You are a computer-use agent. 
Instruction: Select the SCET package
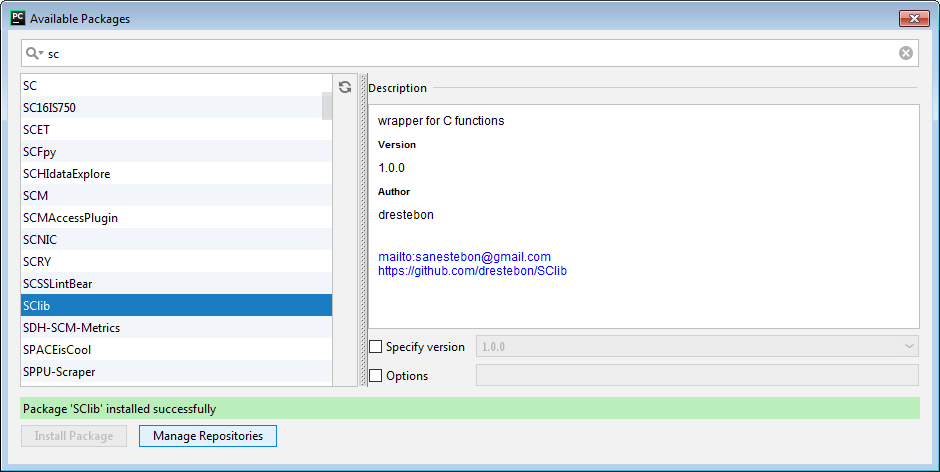176,130
